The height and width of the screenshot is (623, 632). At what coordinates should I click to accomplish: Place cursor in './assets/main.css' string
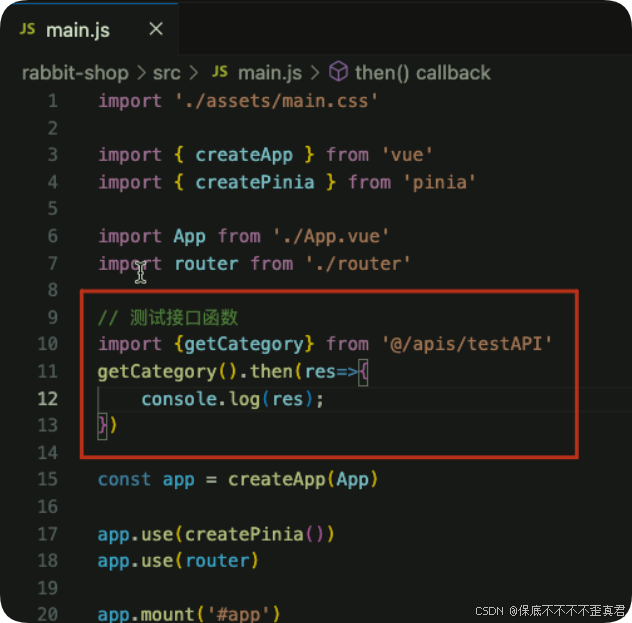[276, 101]
